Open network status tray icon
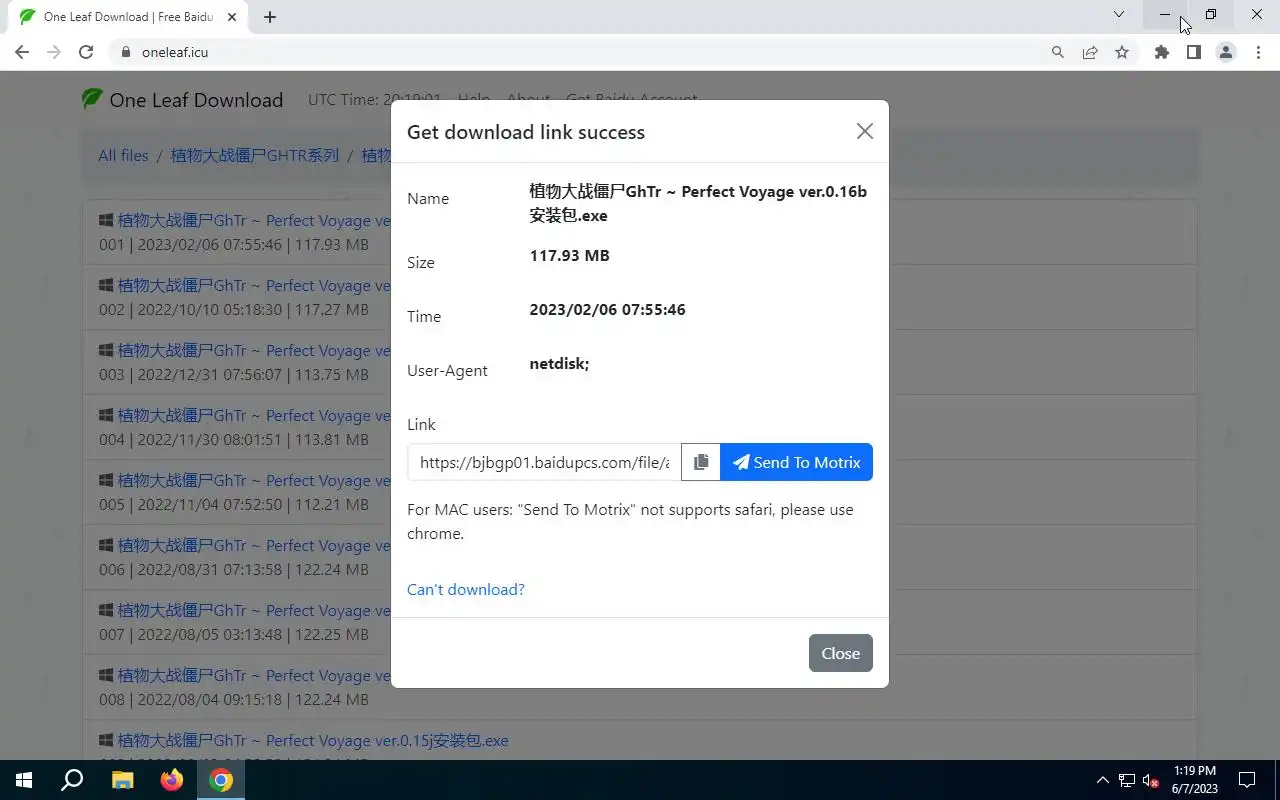Image resolution: width=1280 pixels, height=800 pixels. click(1127, 780)
